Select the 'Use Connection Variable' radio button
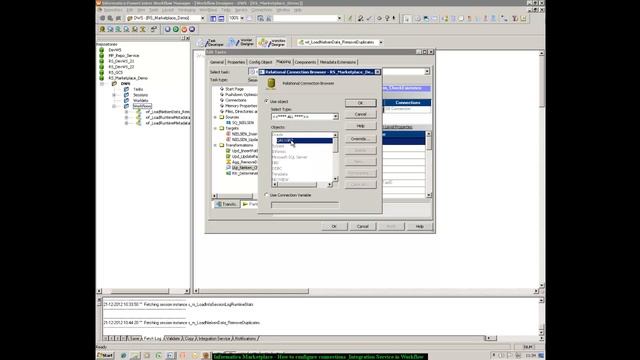 [x=267, y=195]
